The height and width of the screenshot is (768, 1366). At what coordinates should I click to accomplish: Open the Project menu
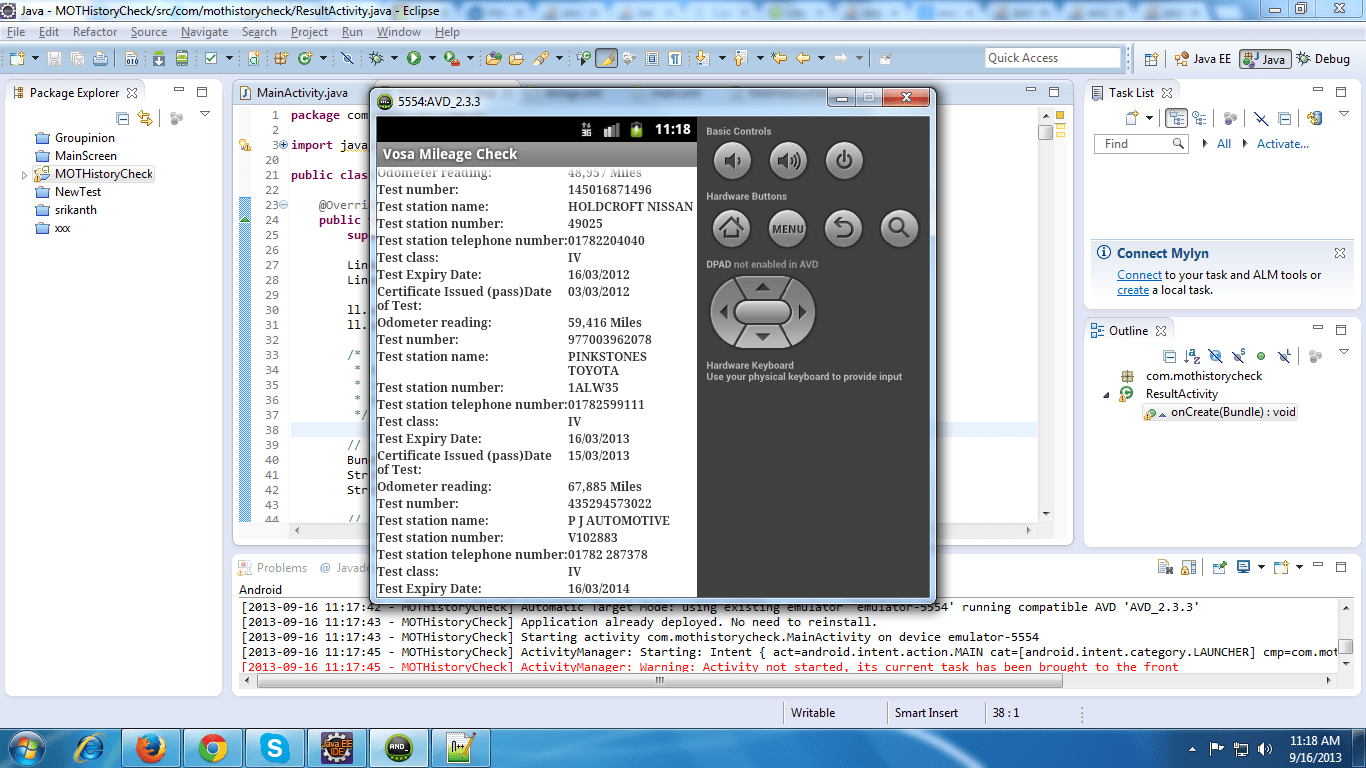click(309, 32)
